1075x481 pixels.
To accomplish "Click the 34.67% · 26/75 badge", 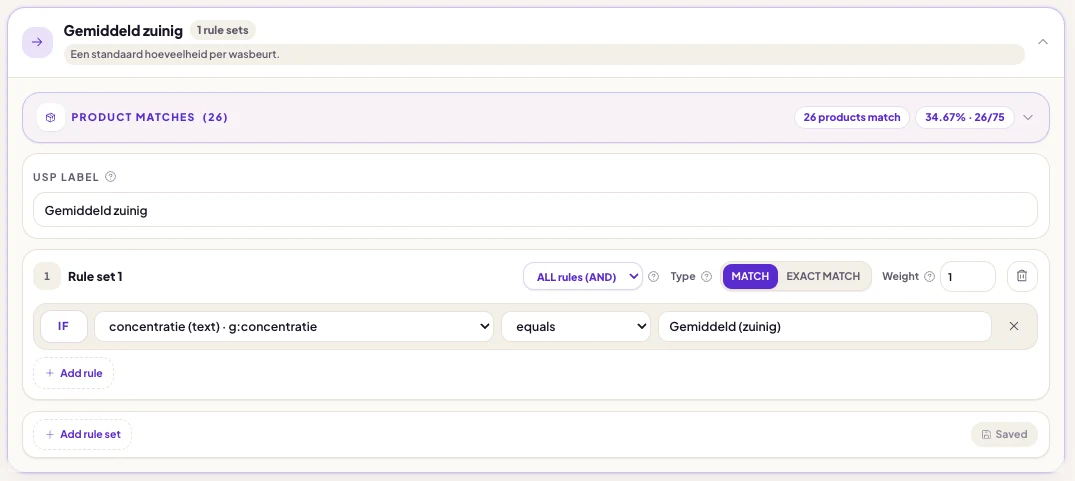I will 965,117.
